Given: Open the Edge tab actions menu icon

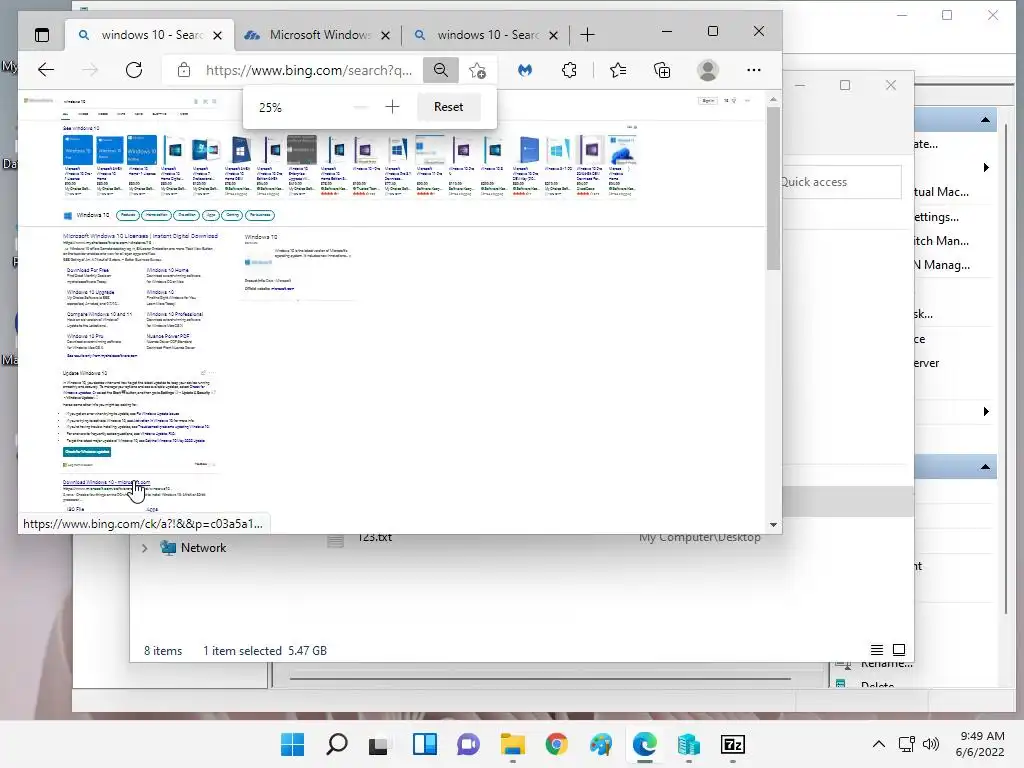Looking at the screenshot, I should [42, 35].
